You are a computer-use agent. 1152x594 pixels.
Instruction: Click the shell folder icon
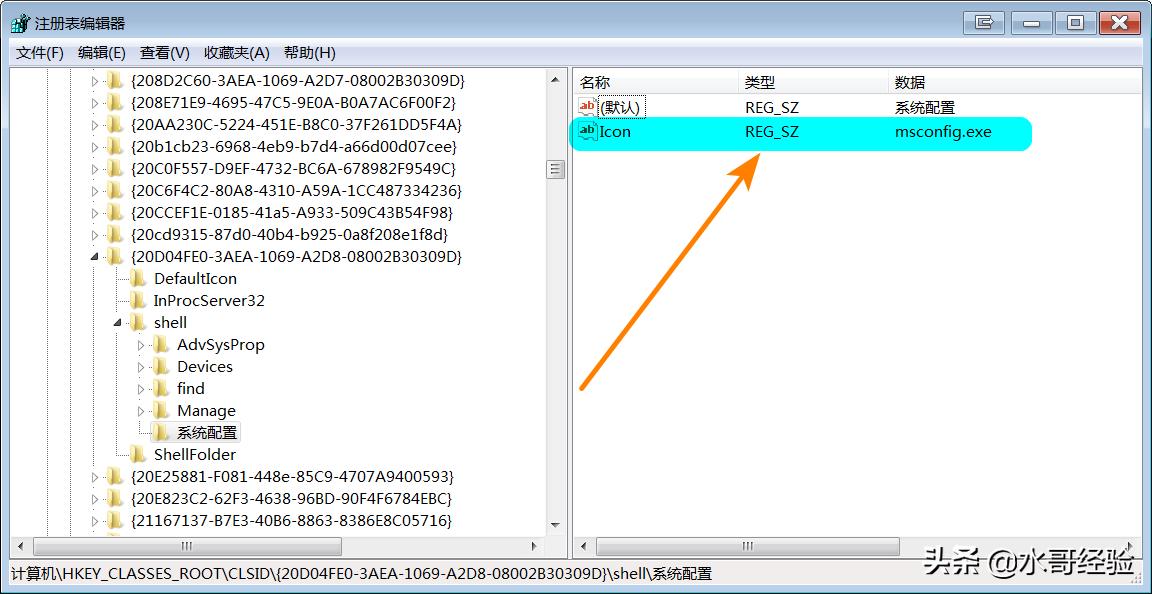tap(138, 323)
